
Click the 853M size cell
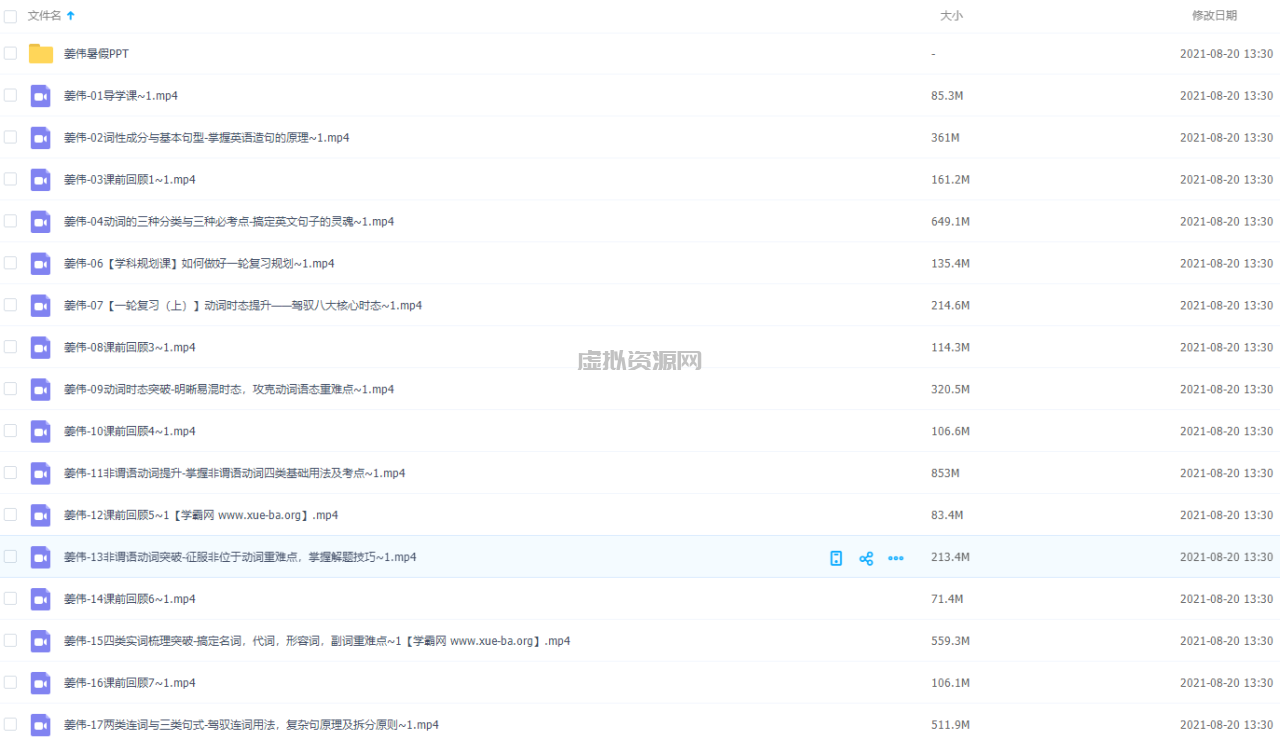pyautogui.click(x=945, y=474)
